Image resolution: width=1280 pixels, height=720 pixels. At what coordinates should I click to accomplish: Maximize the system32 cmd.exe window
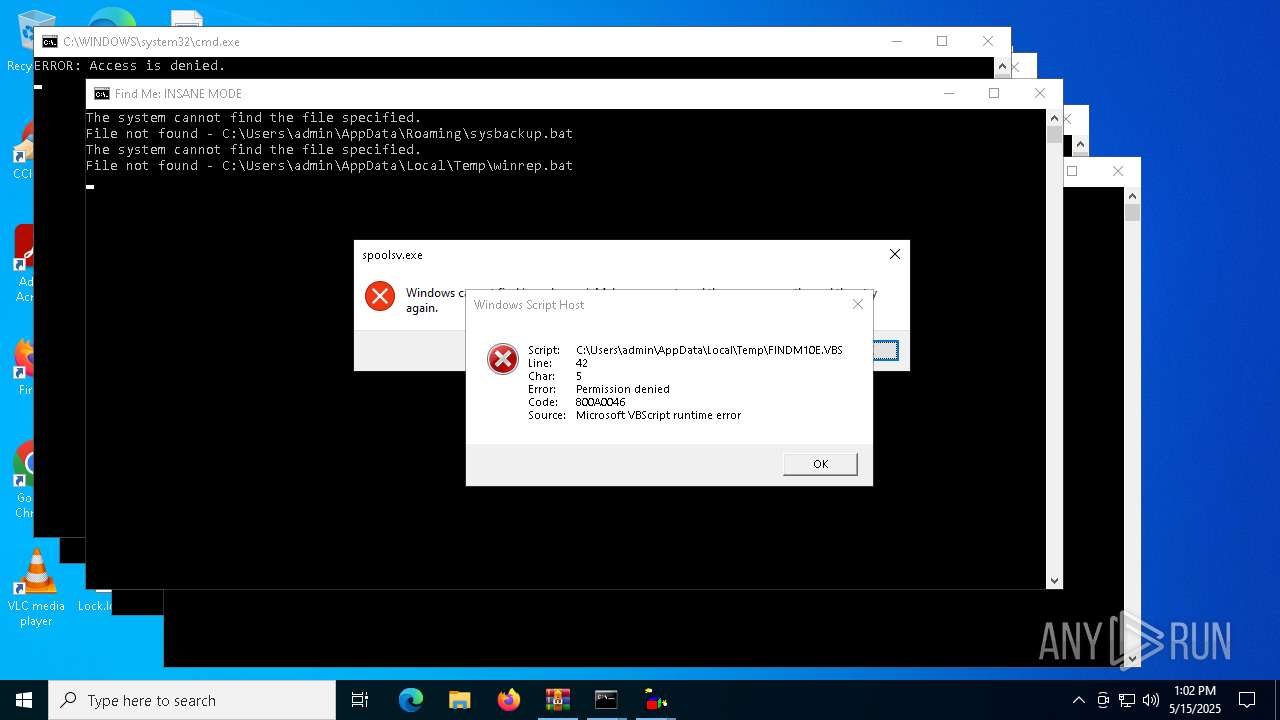pos(941,41)
